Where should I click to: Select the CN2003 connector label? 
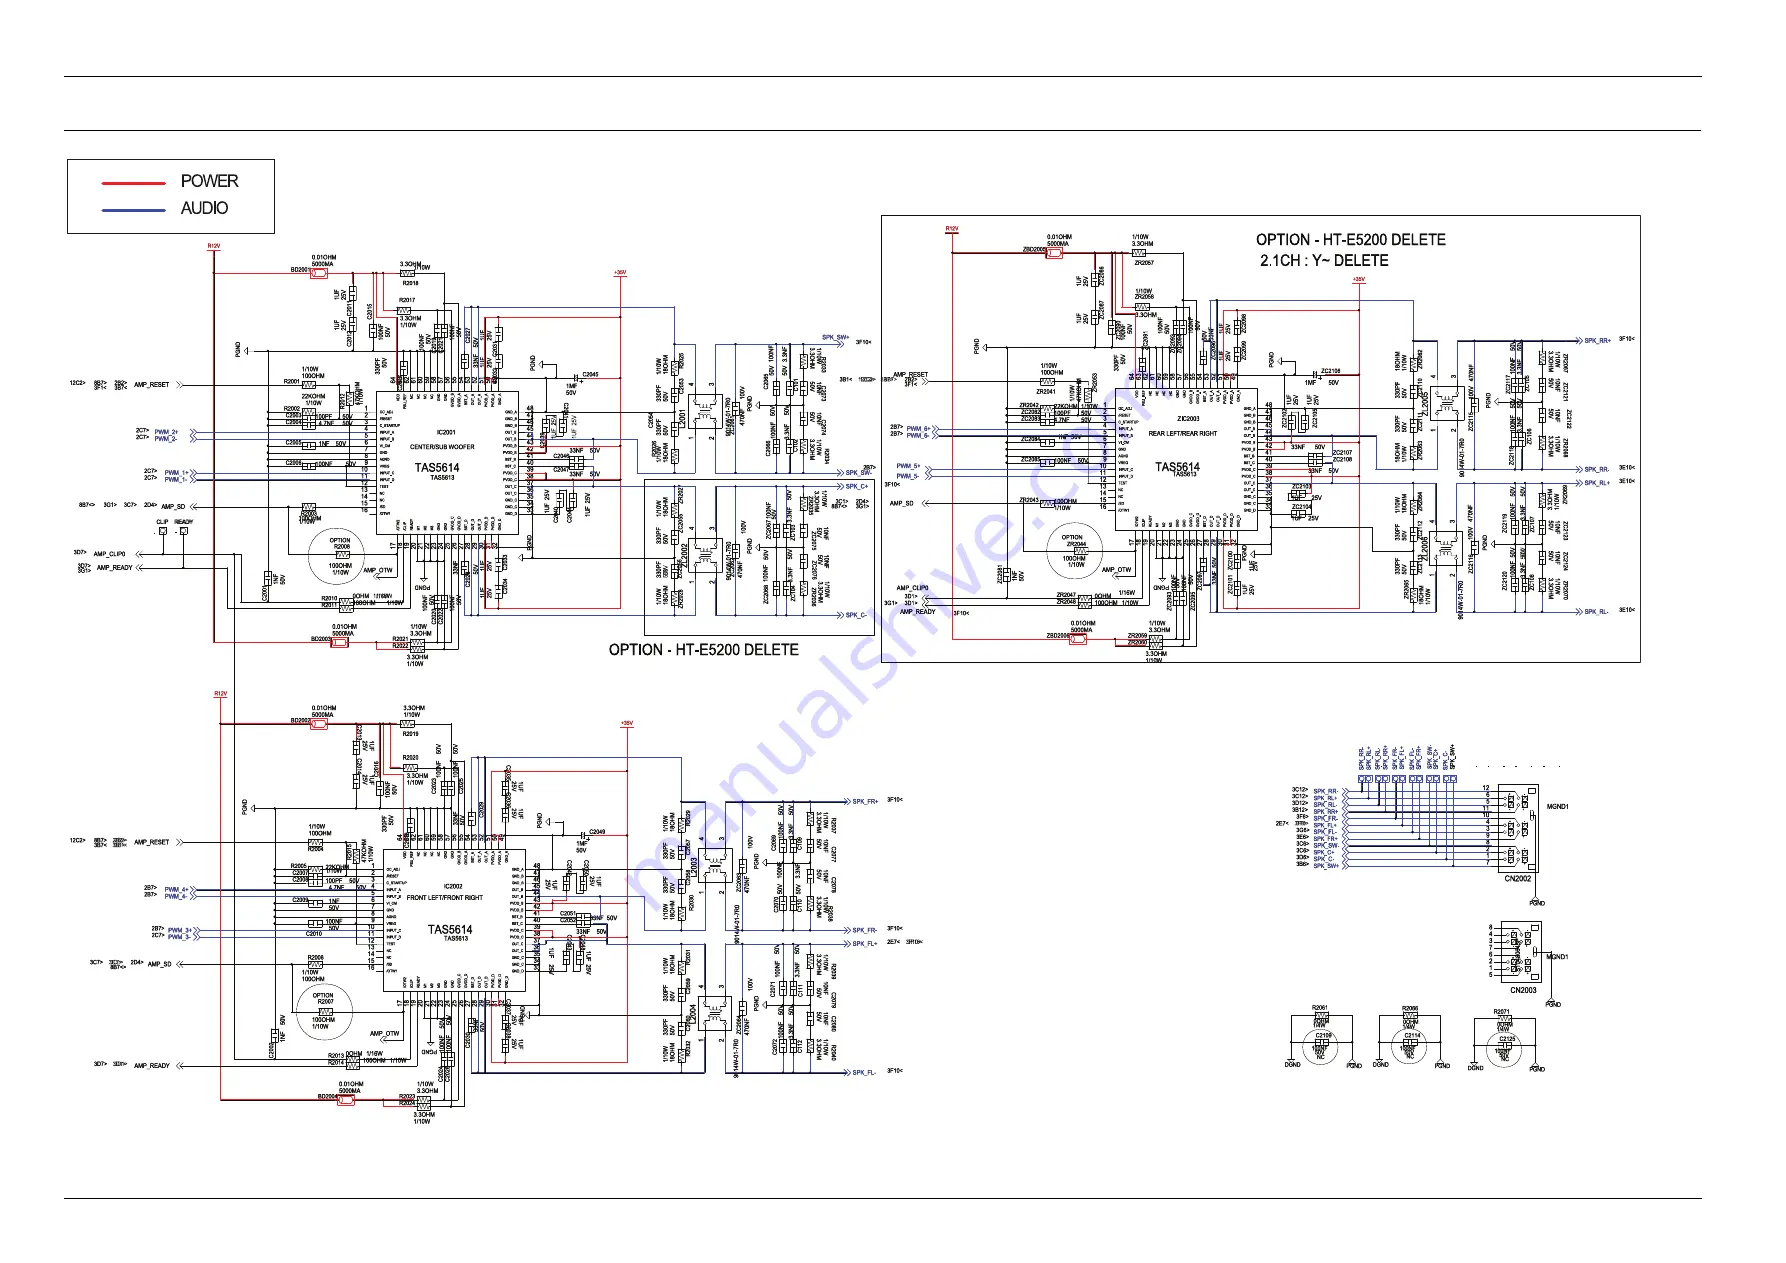pos(1523,990)
